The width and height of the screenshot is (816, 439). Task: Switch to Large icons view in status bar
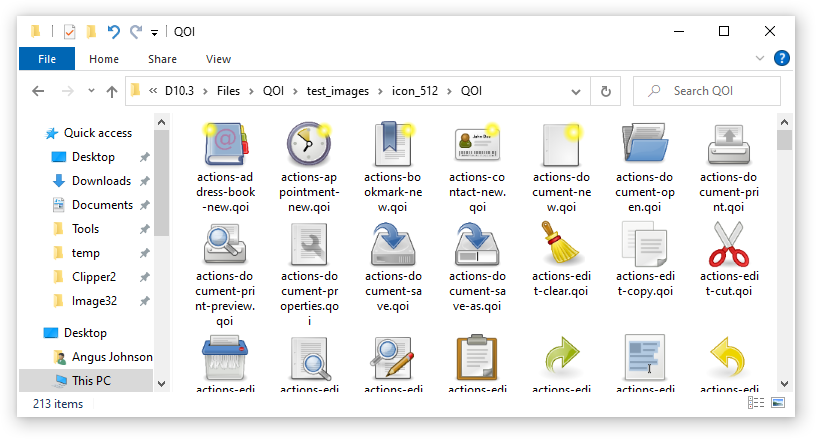click(778, 403)
